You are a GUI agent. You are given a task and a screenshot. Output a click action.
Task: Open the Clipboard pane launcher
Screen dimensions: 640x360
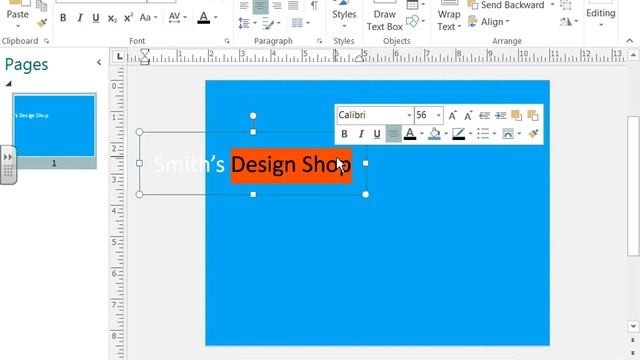click(46, 41)
